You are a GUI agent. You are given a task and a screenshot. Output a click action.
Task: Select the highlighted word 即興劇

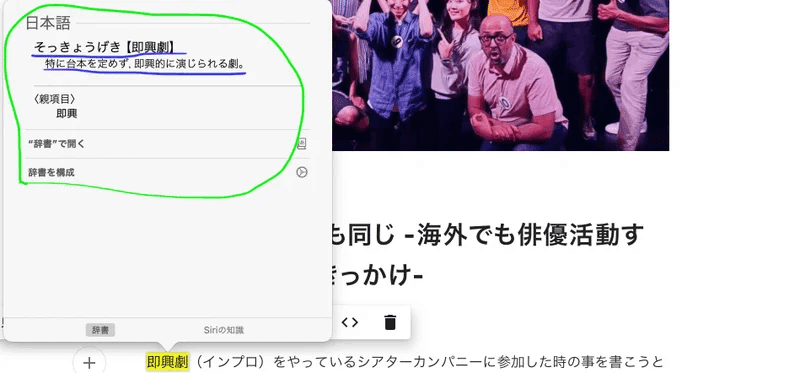point(168,362)
